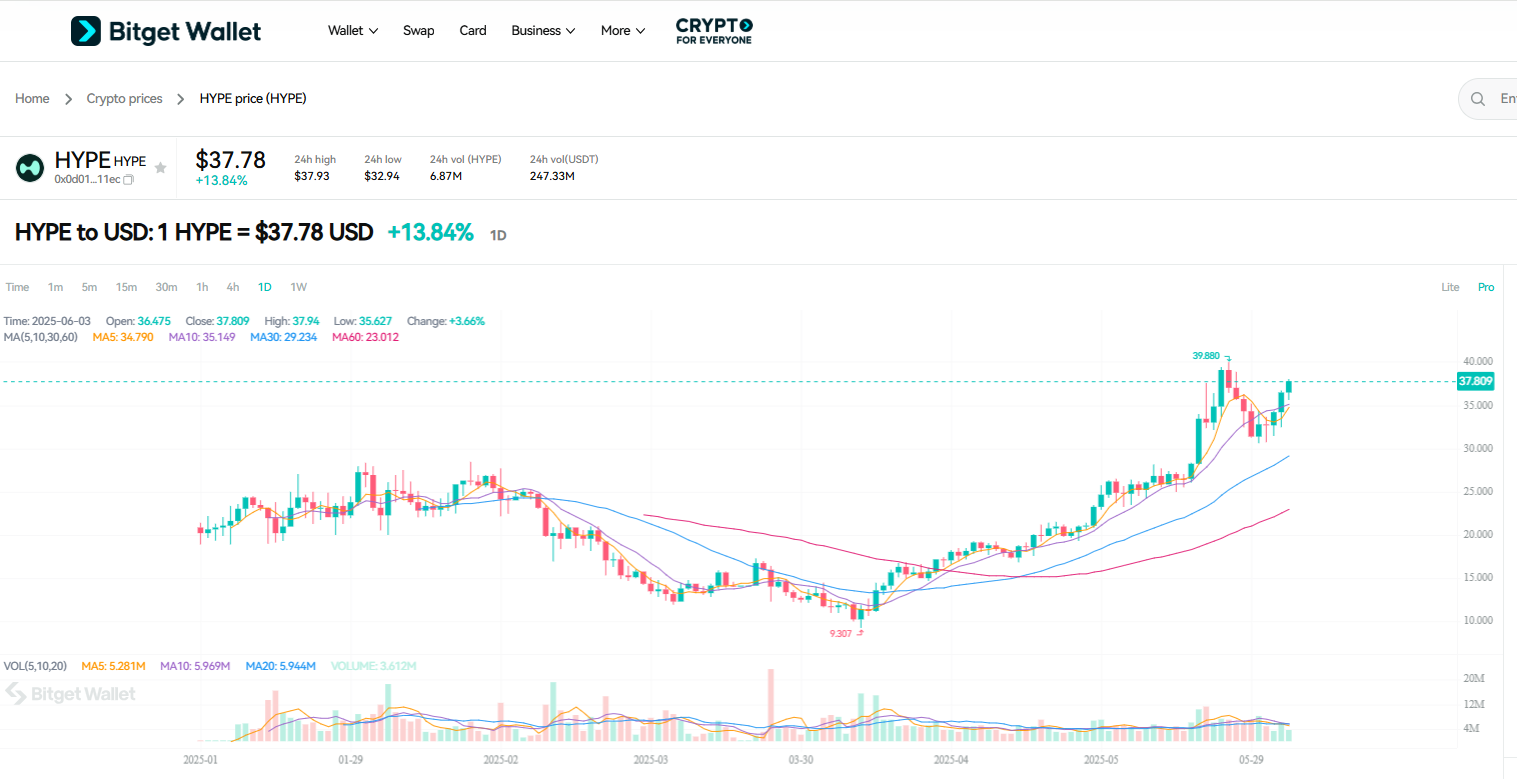
Task: Click the 1D label beside the +13.84% heading
Action: 498,236
